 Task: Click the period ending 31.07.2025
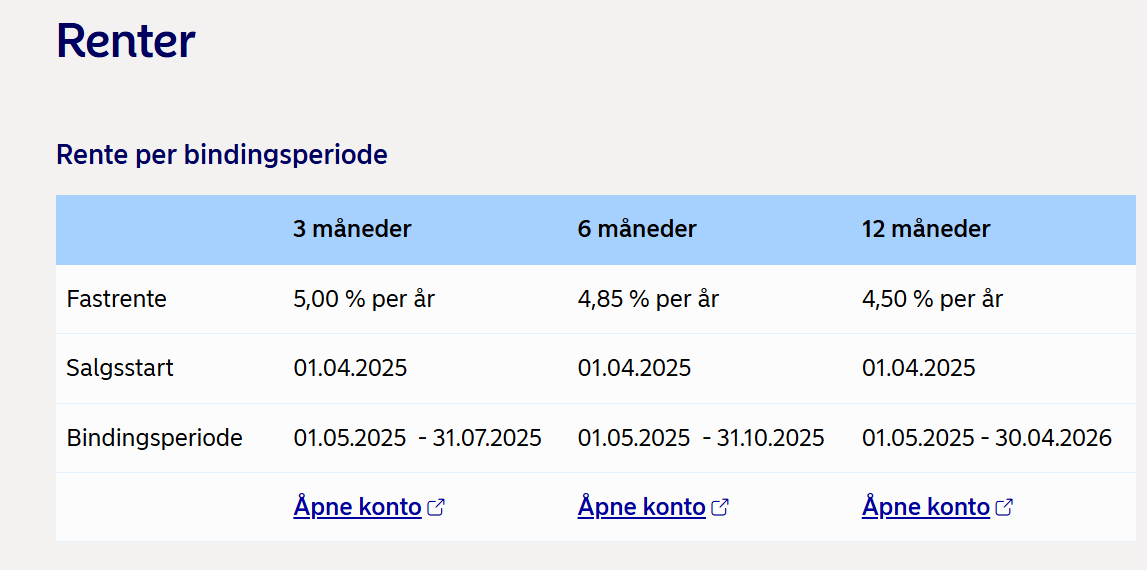(418, 438)
